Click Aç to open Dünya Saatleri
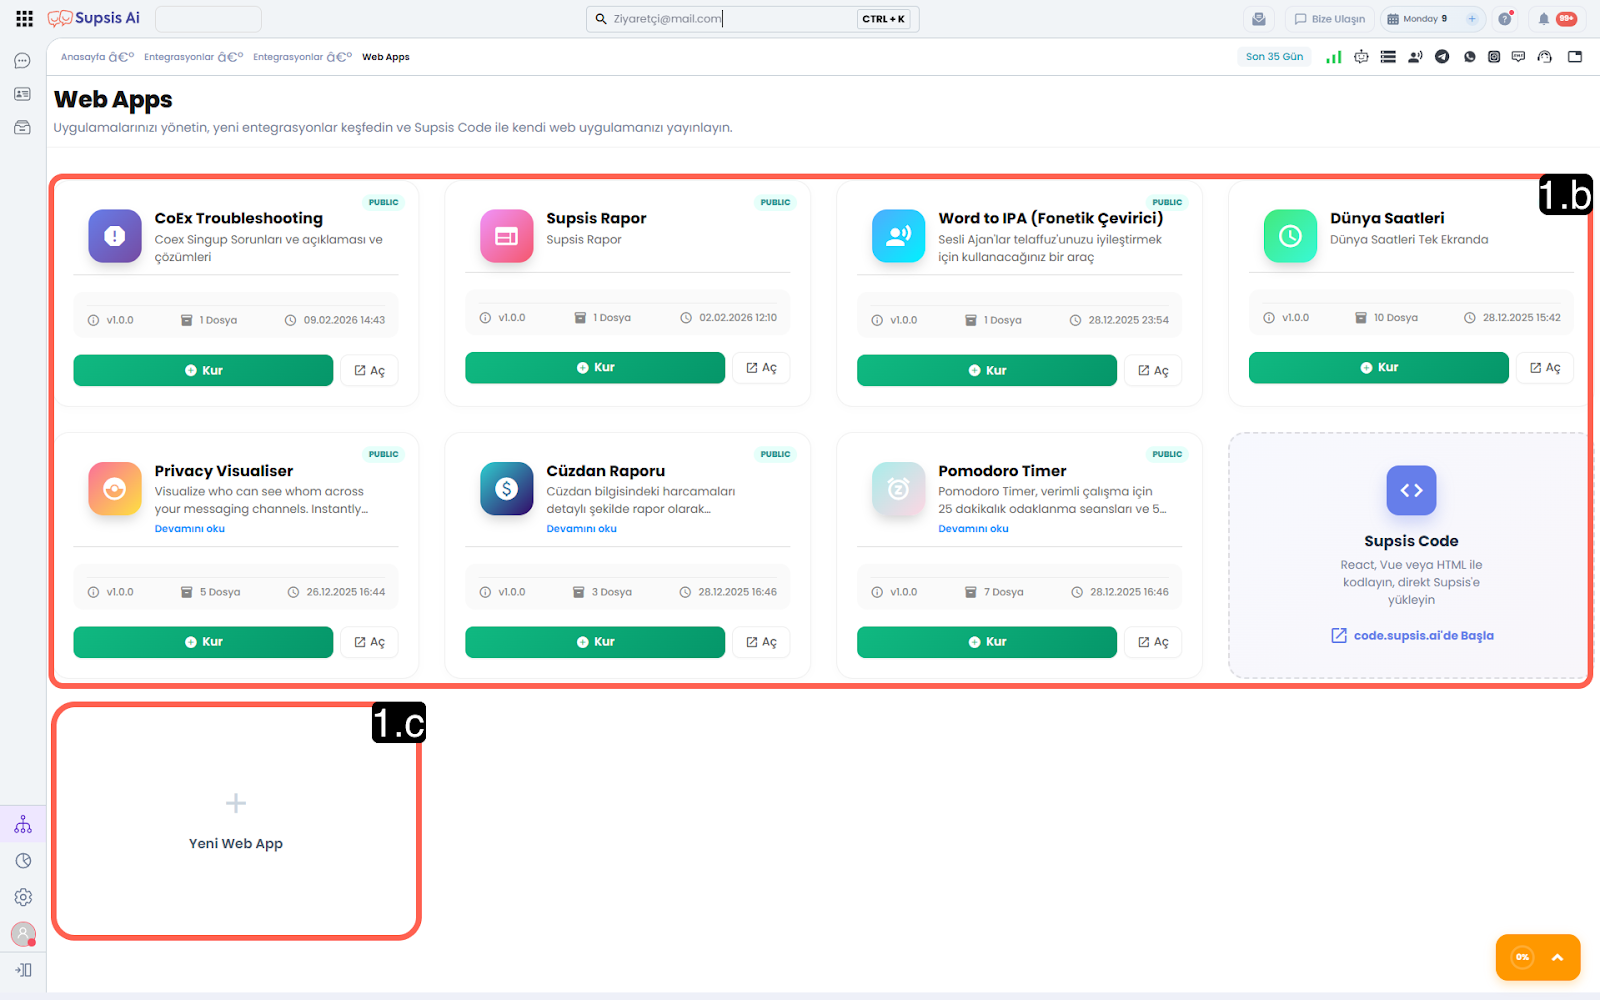 (1545, 368)
